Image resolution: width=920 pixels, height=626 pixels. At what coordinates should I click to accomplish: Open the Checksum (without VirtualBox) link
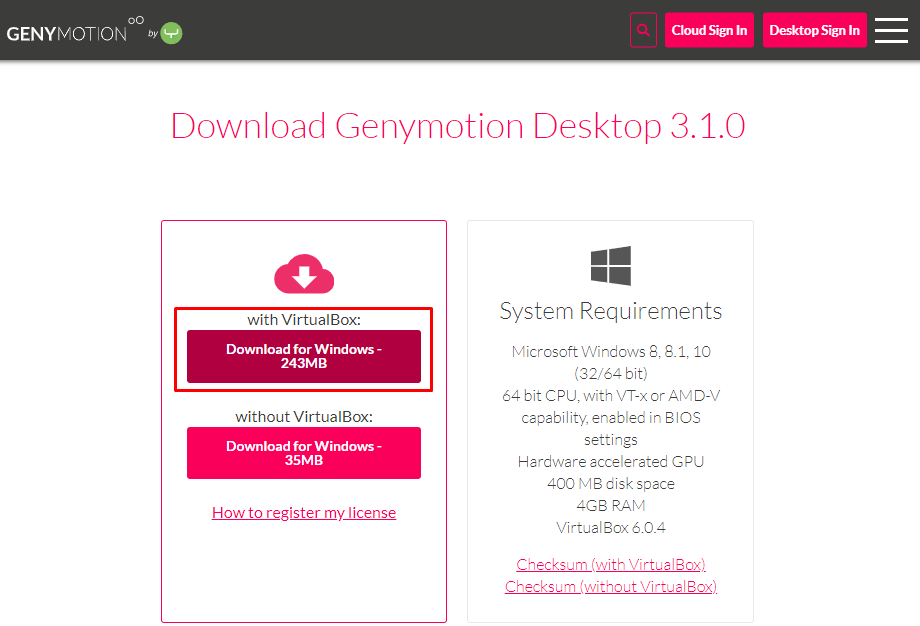click(610, 586)
